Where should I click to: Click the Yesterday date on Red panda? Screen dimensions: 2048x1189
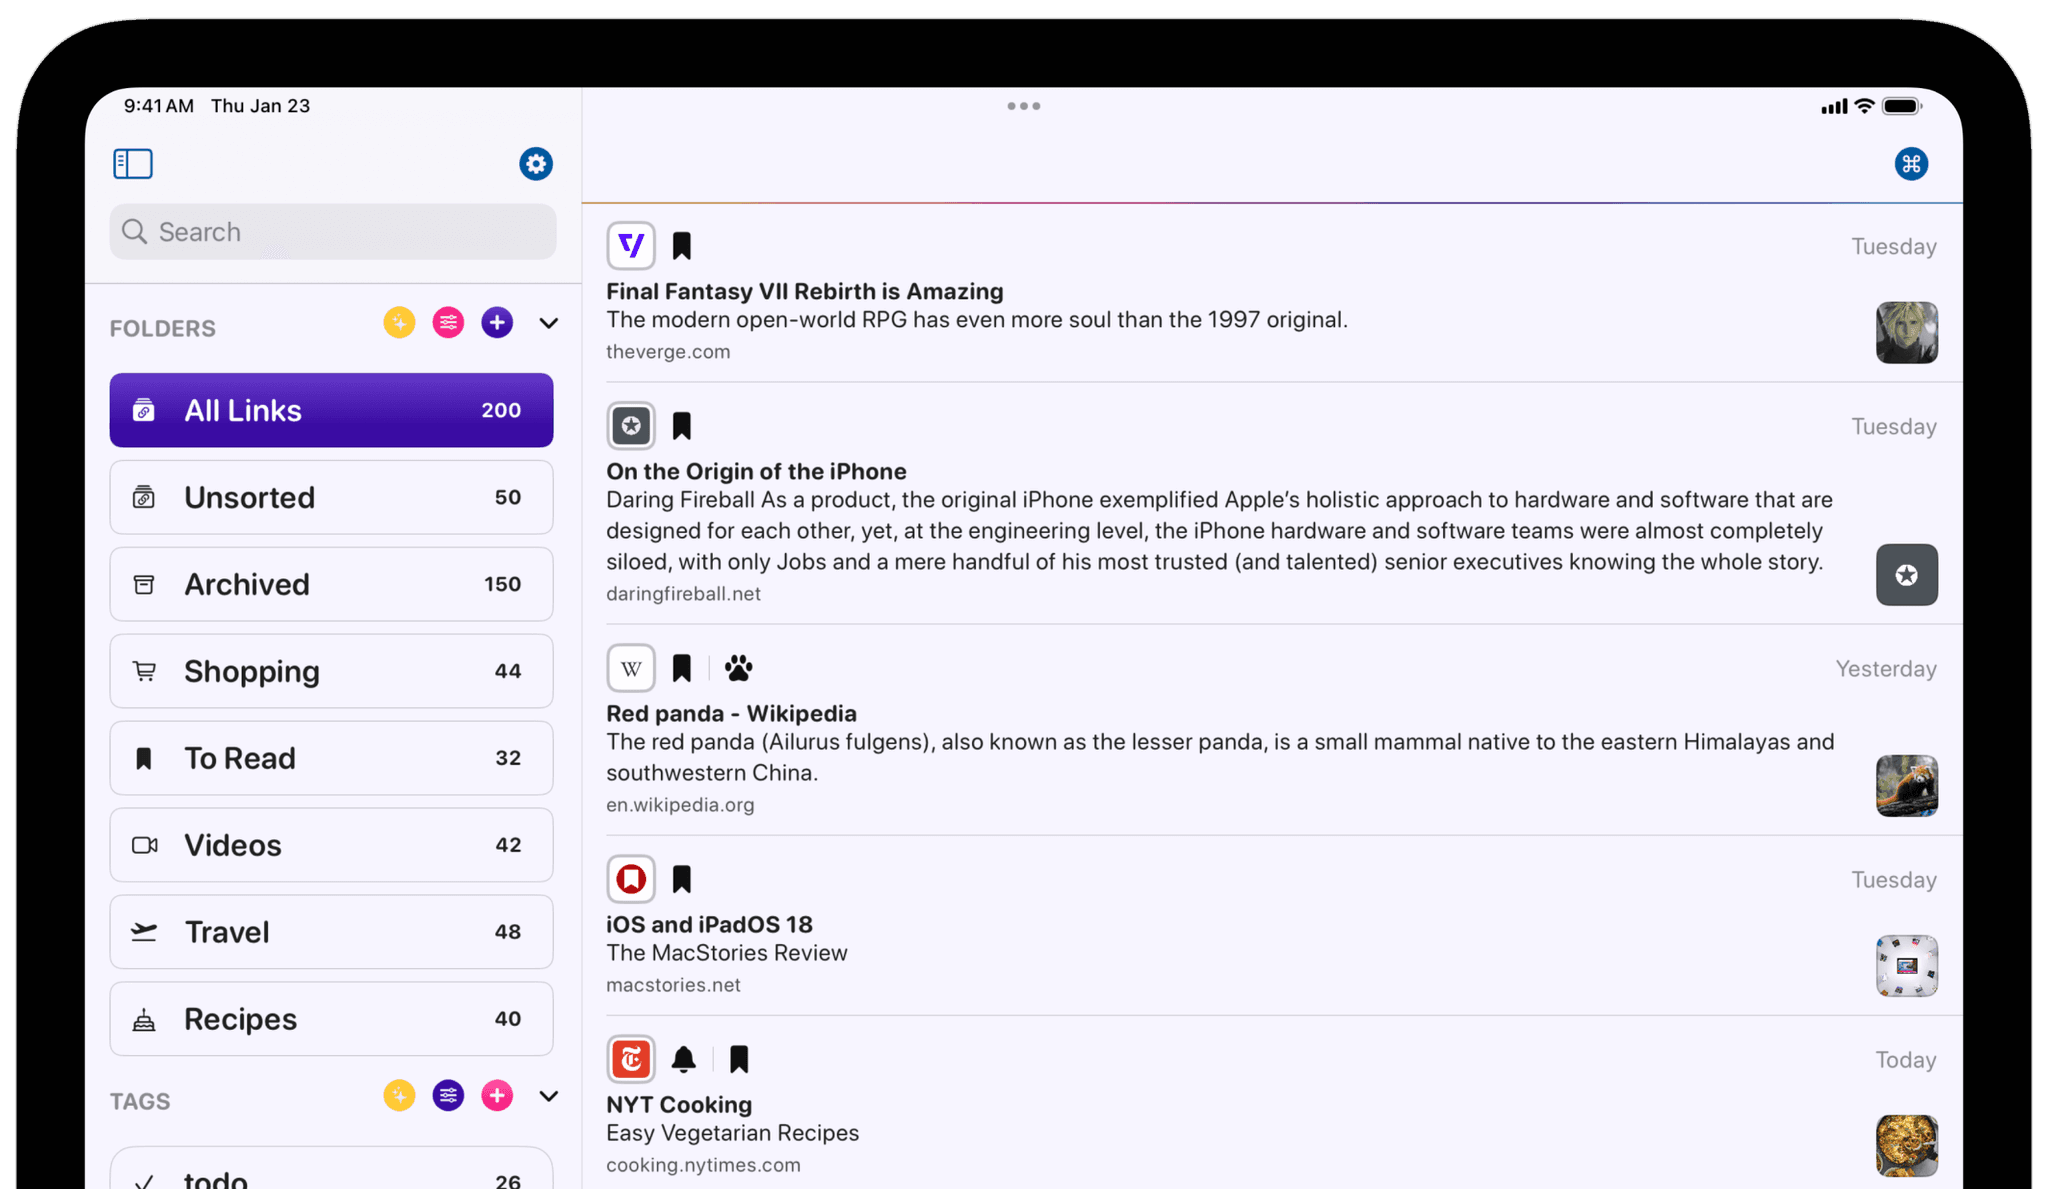[x=1886, y=669]
